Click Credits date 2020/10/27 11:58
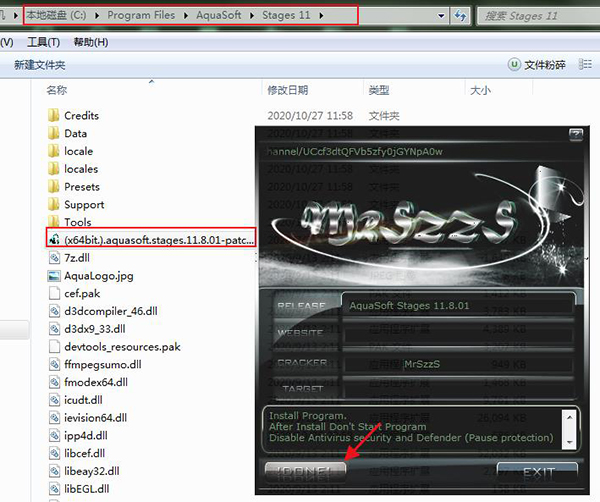This screenshot has height=502, width=600. point(310,116)
